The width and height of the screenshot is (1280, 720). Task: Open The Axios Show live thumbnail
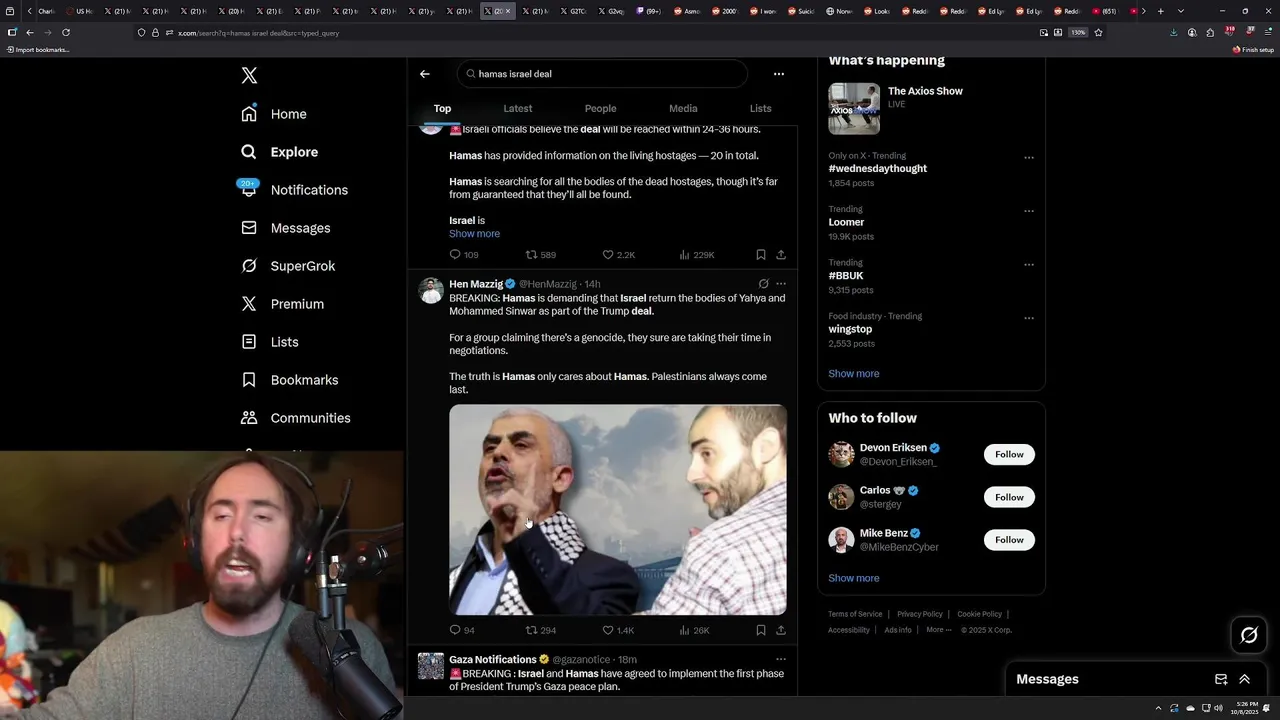pos(854,108)
